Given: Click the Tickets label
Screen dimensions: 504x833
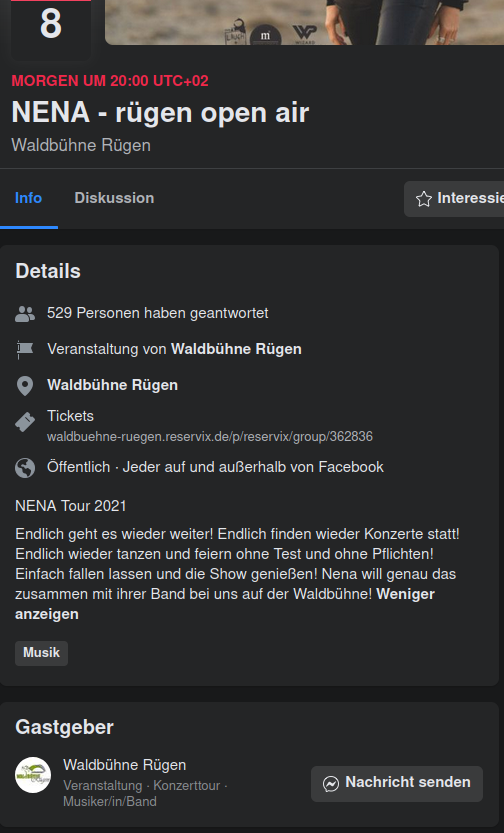Looking at the screenshot, I should 70,416.
